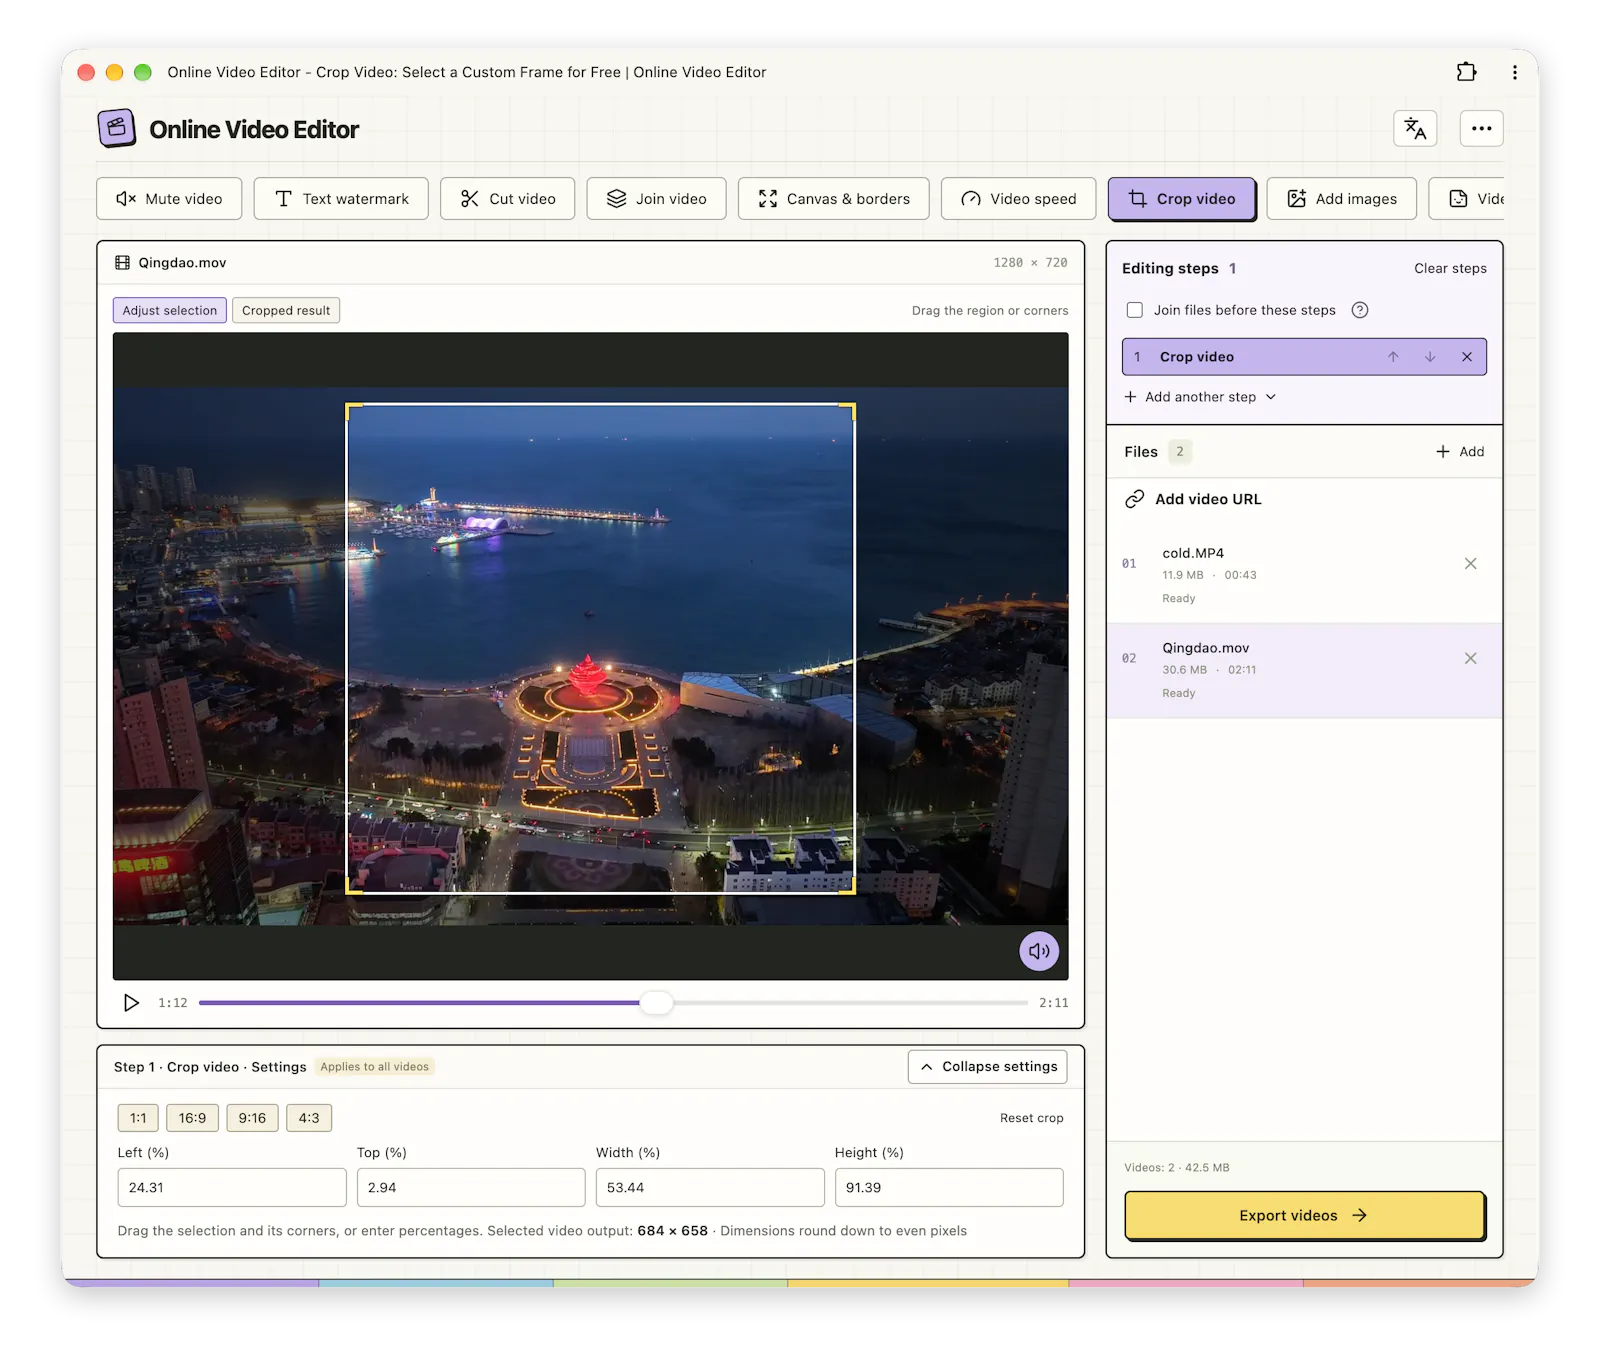This screenshot has width=1600, height=1361.
Task: Choose 16:9 aspect ratio
Action: point(192,1118)
